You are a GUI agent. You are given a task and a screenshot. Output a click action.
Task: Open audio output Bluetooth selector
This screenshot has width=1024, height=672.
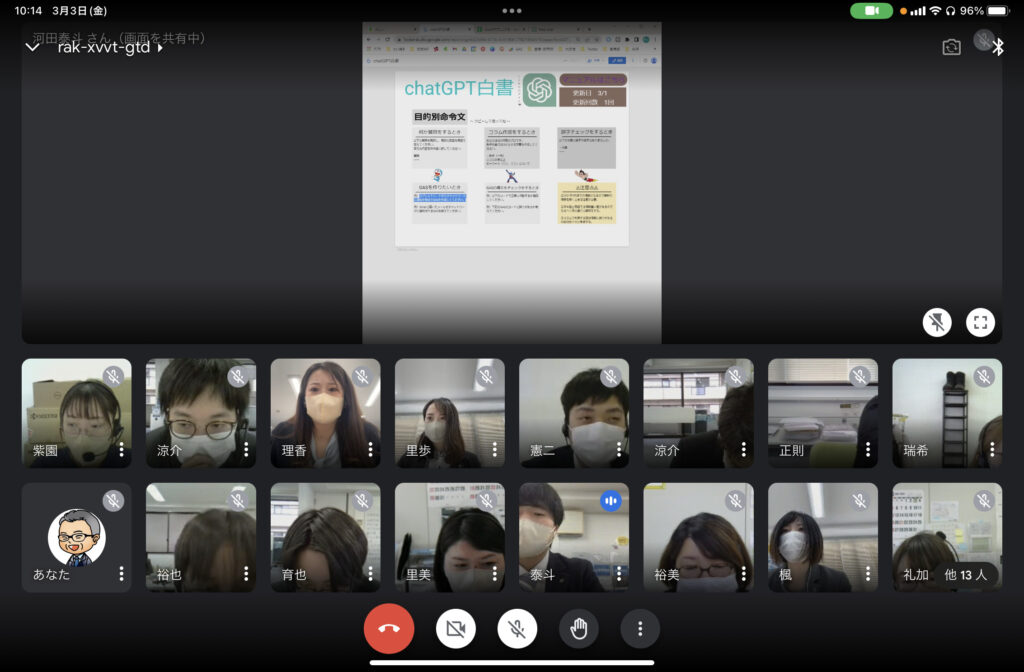click(x=997, y=47)
